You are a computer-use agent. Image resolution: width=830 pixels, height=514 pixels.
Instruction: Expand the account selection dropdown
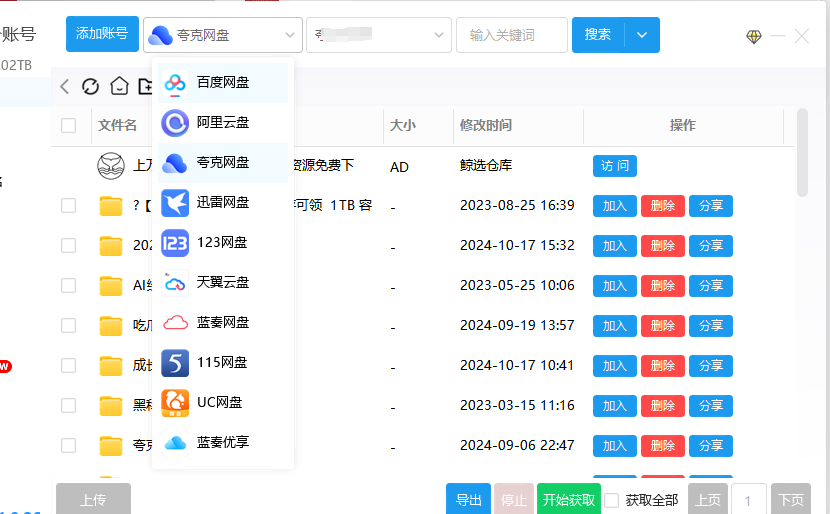click(x=378, y=35)
